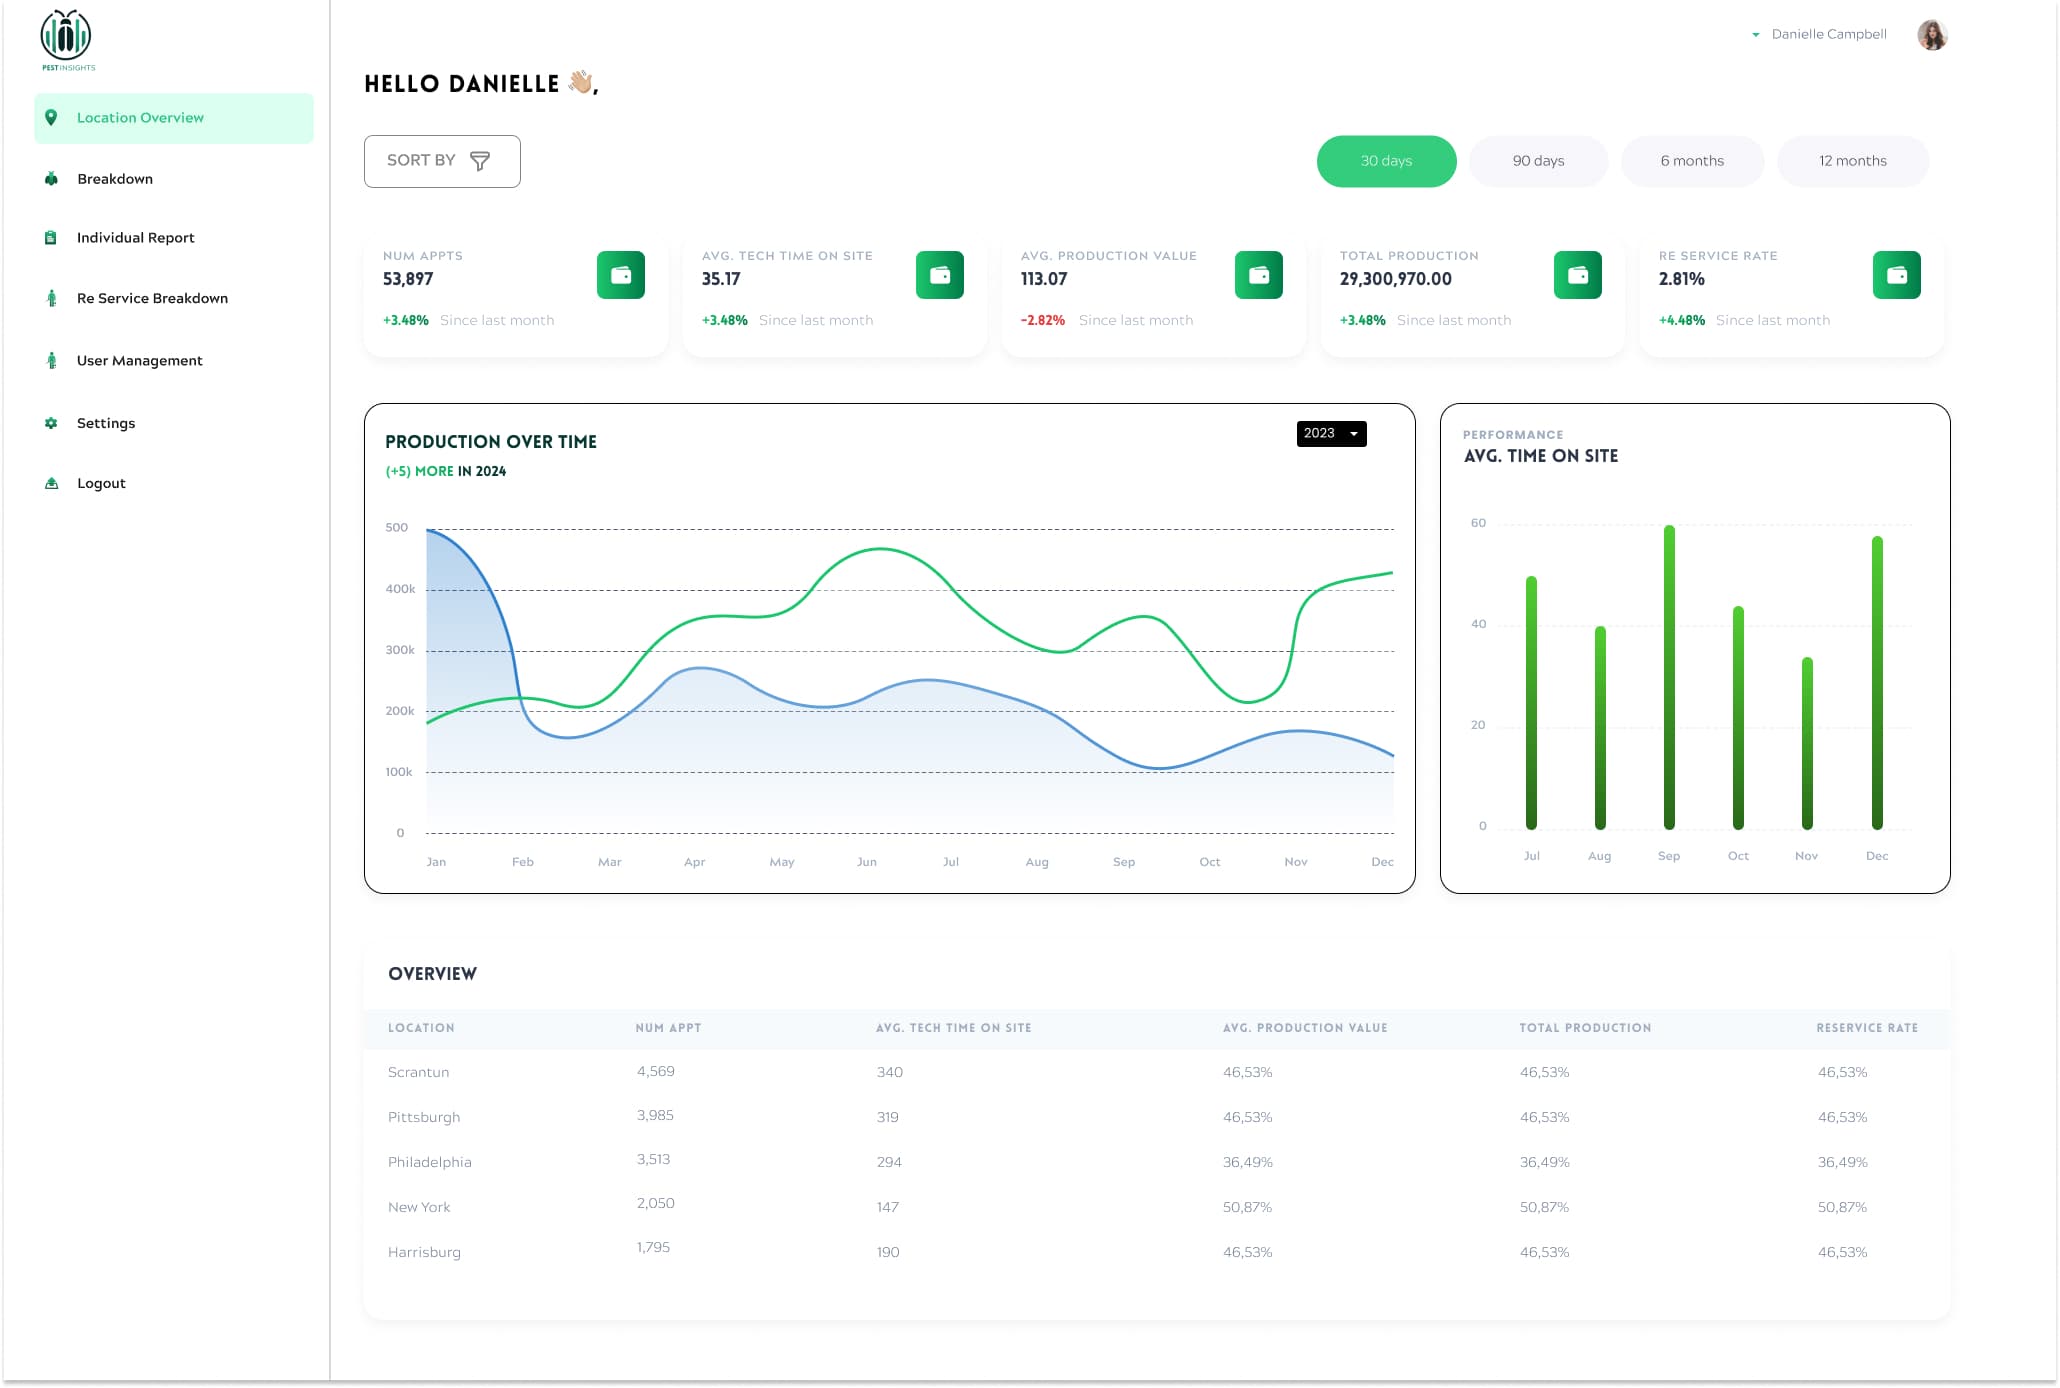Viewport: 2060px width, 1388px height.
Task: Open the Breakdown page
Action: [x=115, y=179]
